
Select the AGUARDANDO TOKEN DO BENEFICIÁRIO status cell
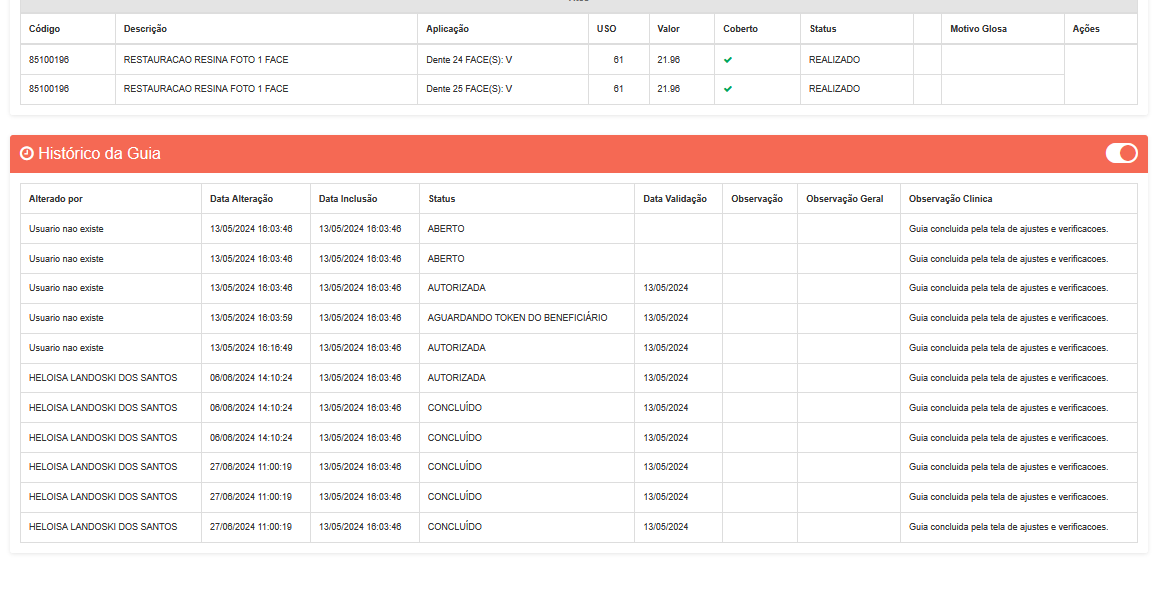pos(517,318)
